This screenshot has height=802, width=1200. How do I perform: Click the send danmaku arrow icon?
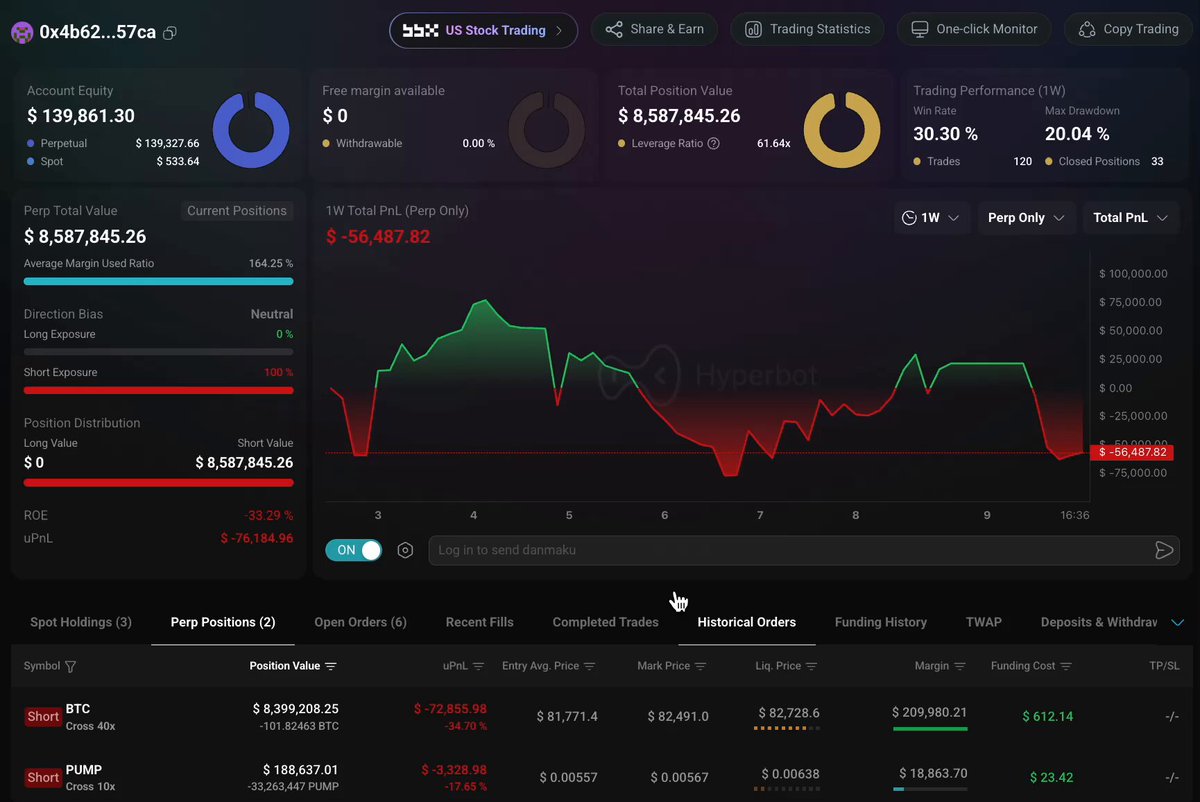click(x=1163, y=550)
